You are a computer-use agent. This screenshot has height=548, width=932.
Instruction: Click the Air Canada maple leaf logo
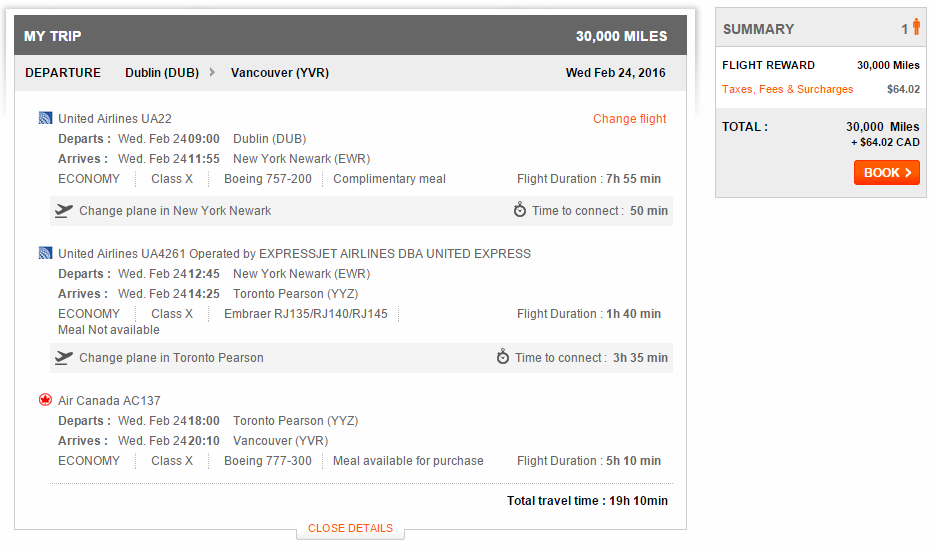point(45,400)
